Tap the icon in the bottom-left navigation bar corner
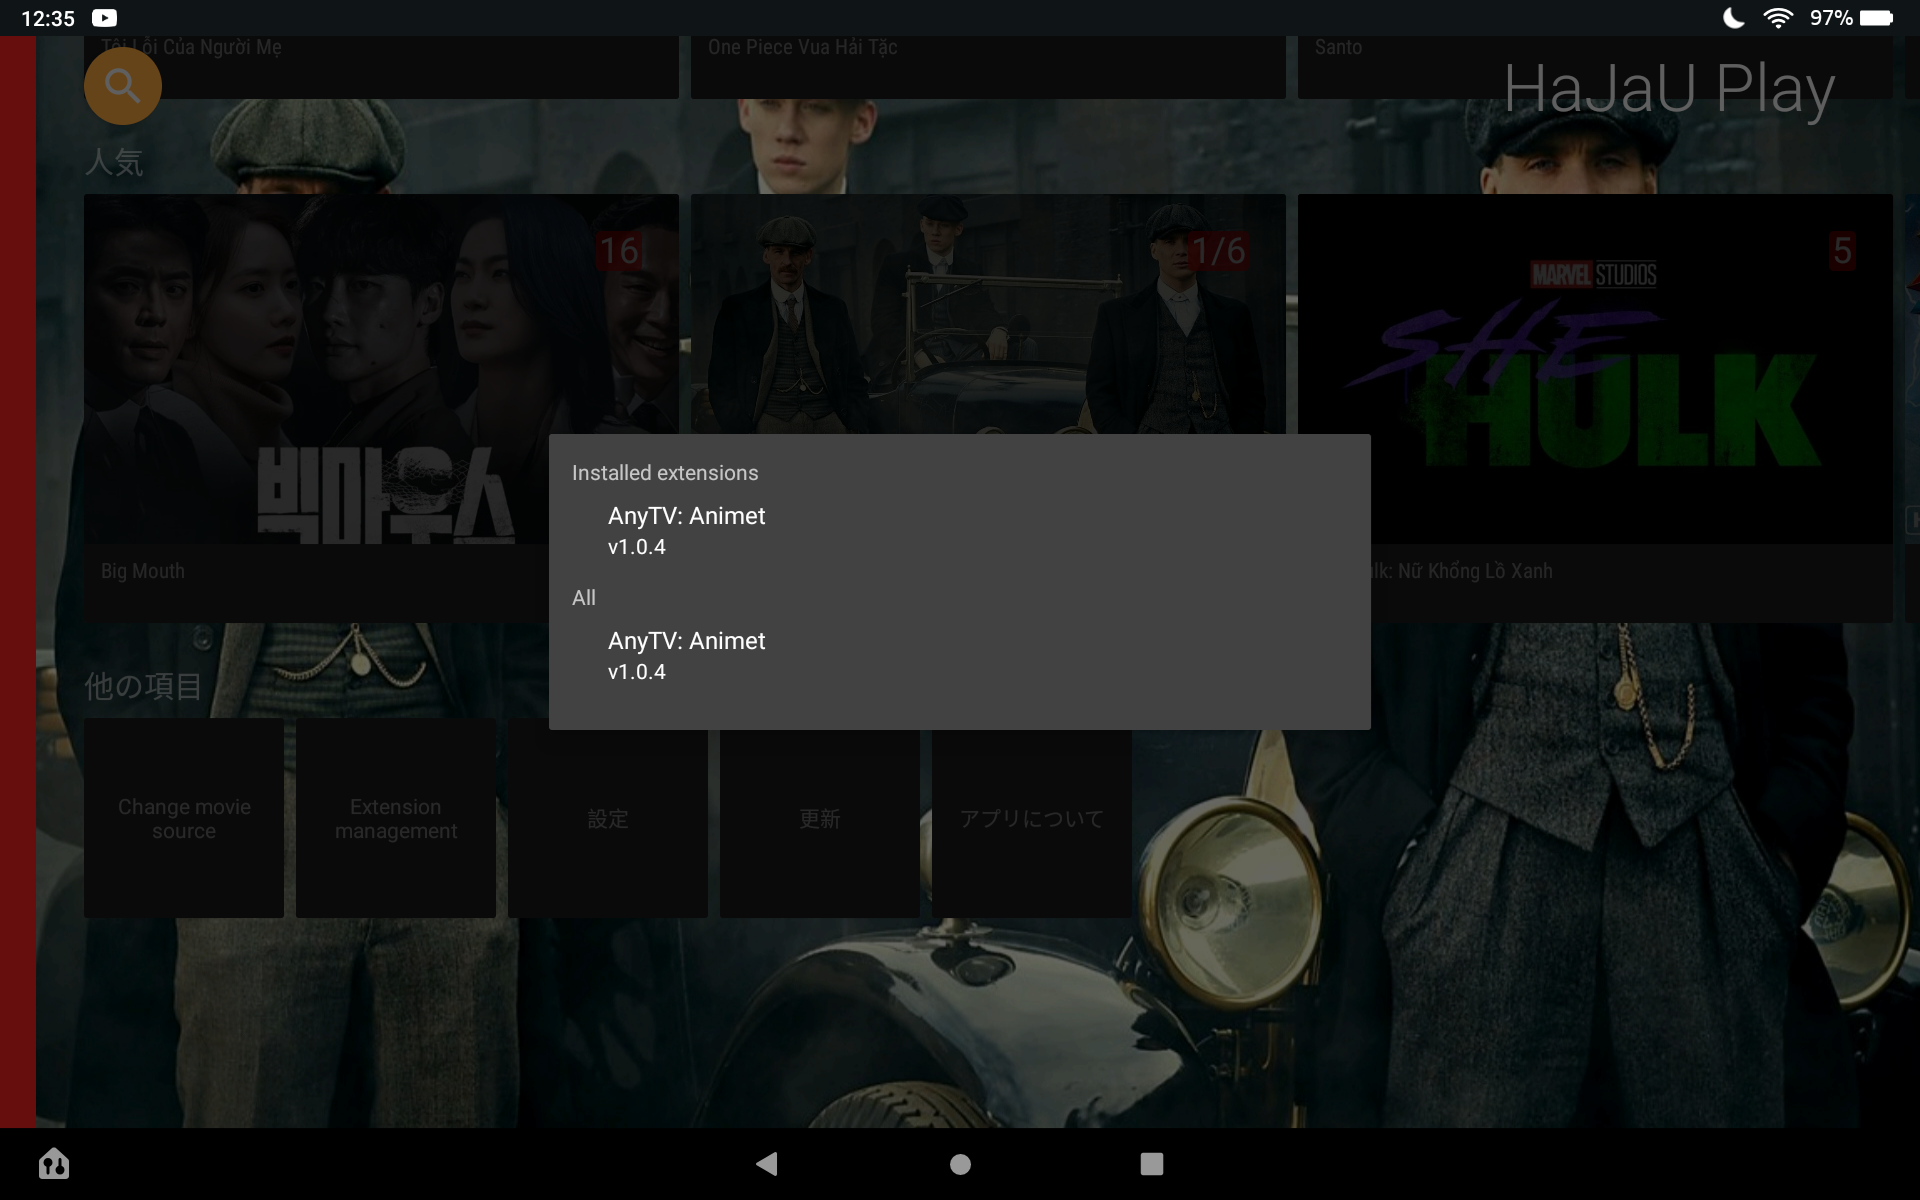The height and width of the screenshot is (1200, 1920). [54, 1163]
